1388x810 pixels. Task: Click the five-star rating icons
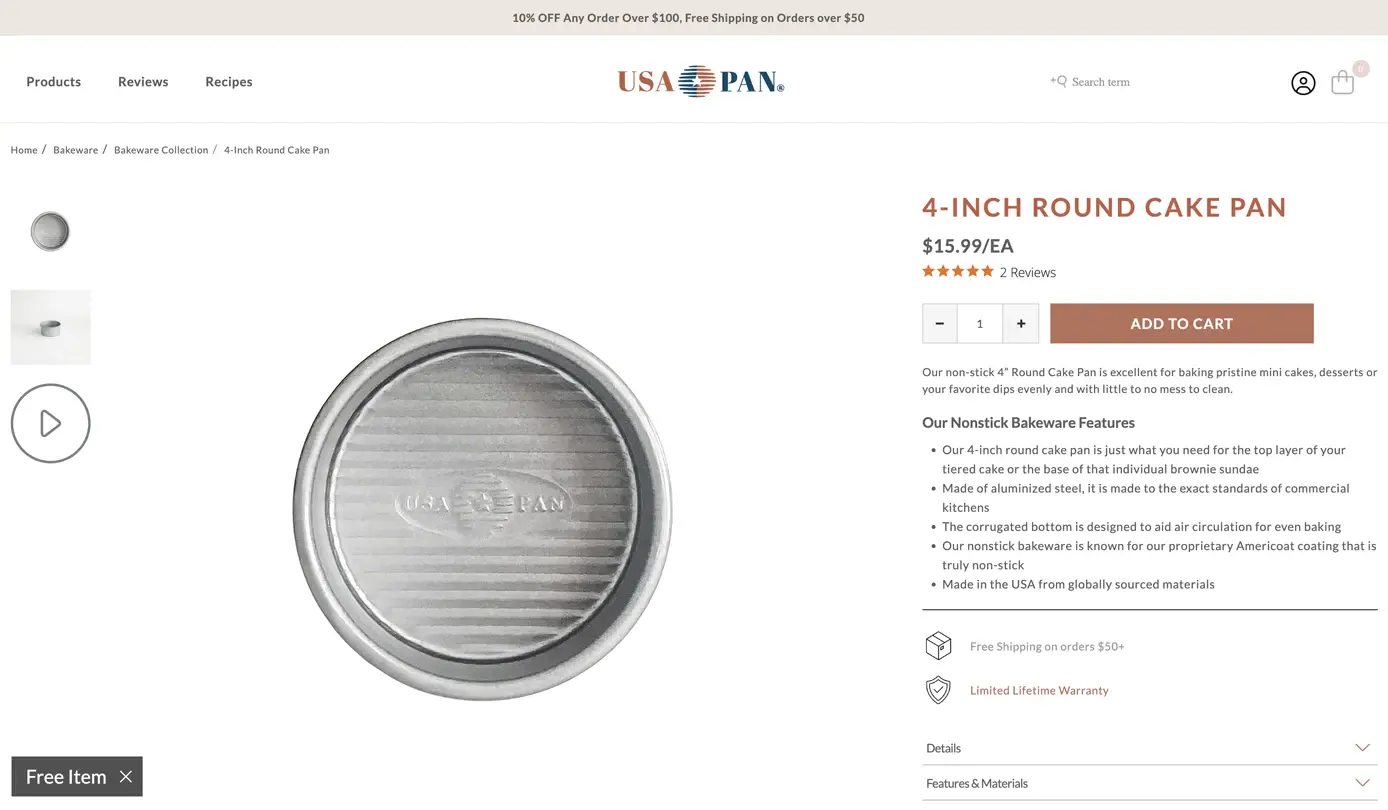point(957,271)
